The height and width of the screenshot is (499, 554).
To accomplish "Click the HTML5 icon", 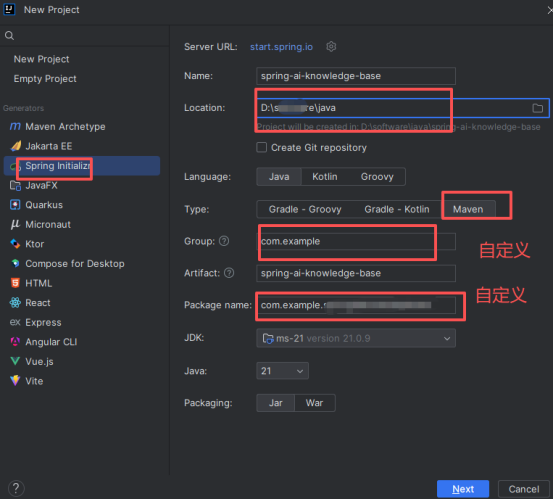I will (15, 283).
